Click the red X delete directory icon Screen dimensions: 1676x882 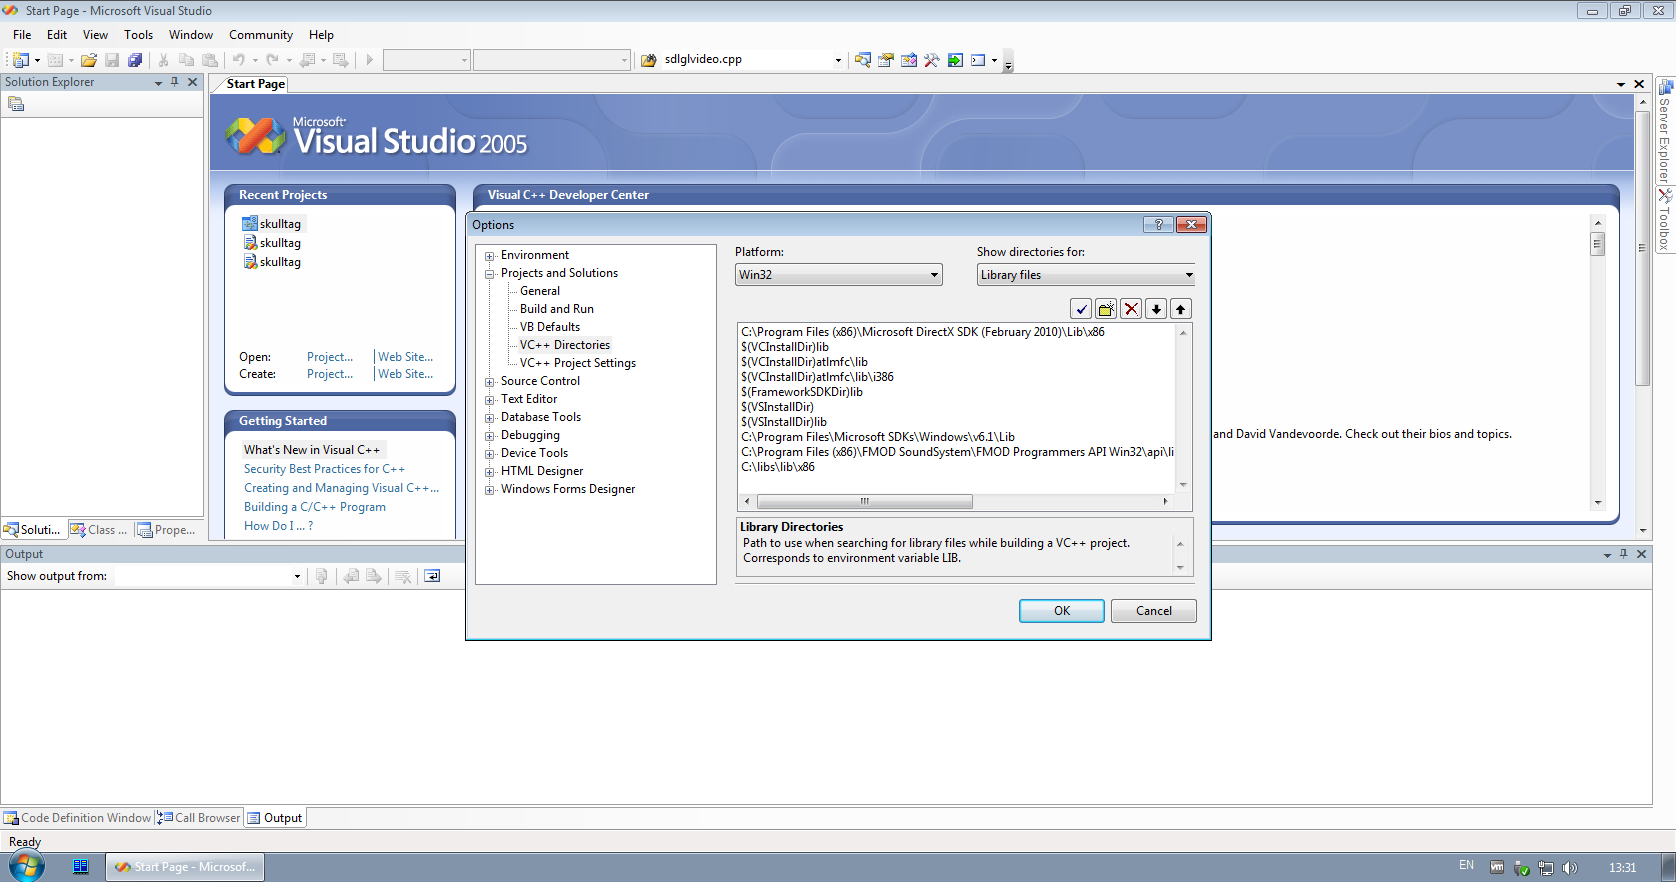click(x=1131, y=309)
